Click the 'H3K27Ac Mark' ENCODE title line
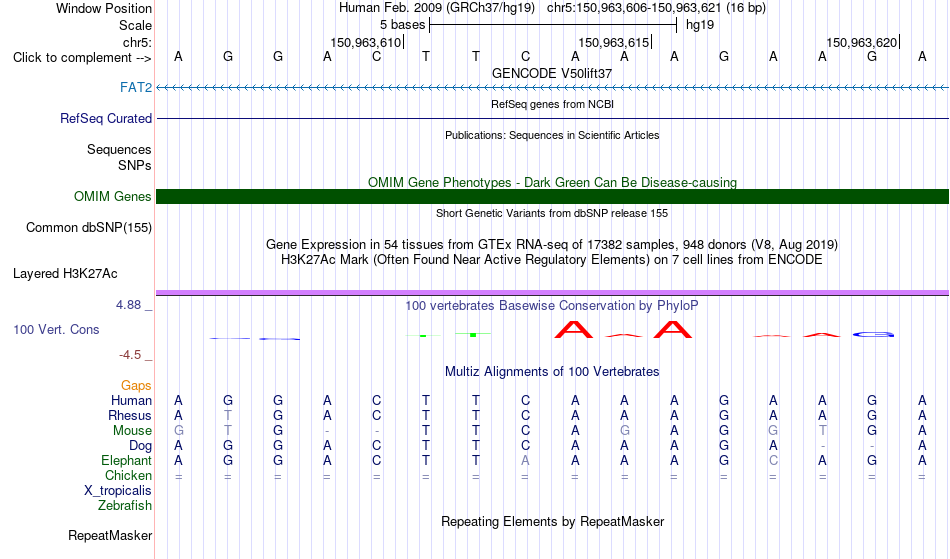 (x=552, y=260)
